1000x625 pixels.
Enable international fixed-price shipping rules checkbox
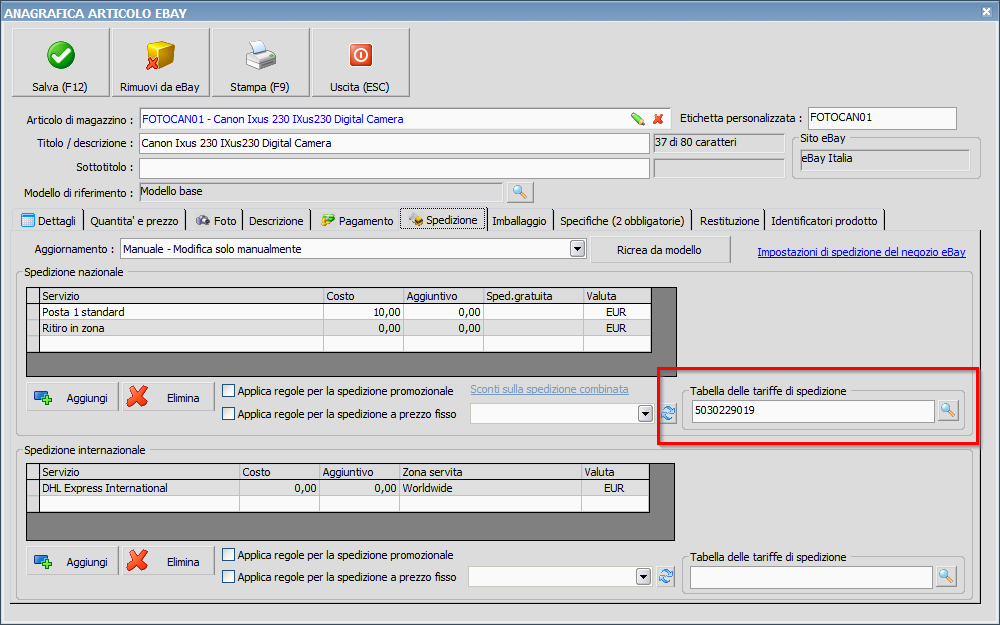click(x=228, y=577)
